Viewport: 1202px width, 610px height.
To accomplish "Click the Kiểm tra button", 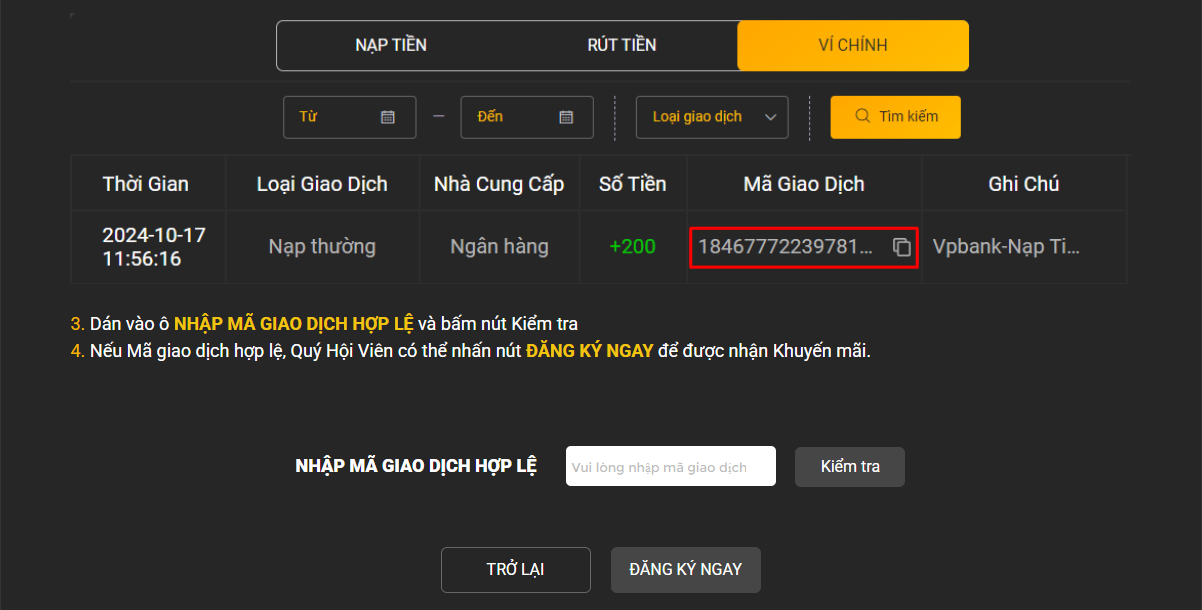I will [x=849, y=466].
